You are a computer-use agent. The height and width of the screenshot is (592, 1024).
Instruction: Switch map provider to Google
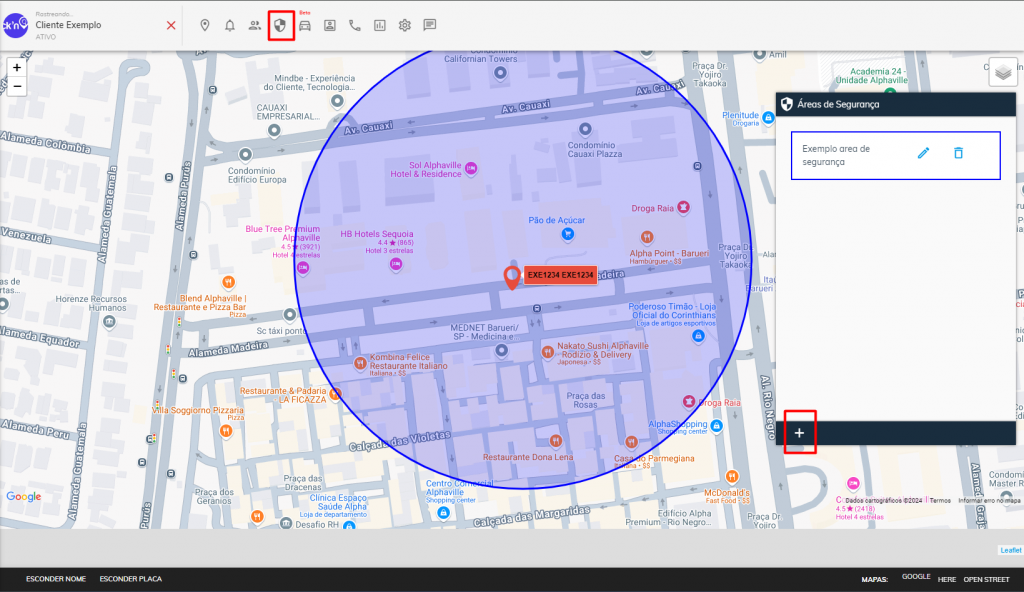tap(916, 576)
